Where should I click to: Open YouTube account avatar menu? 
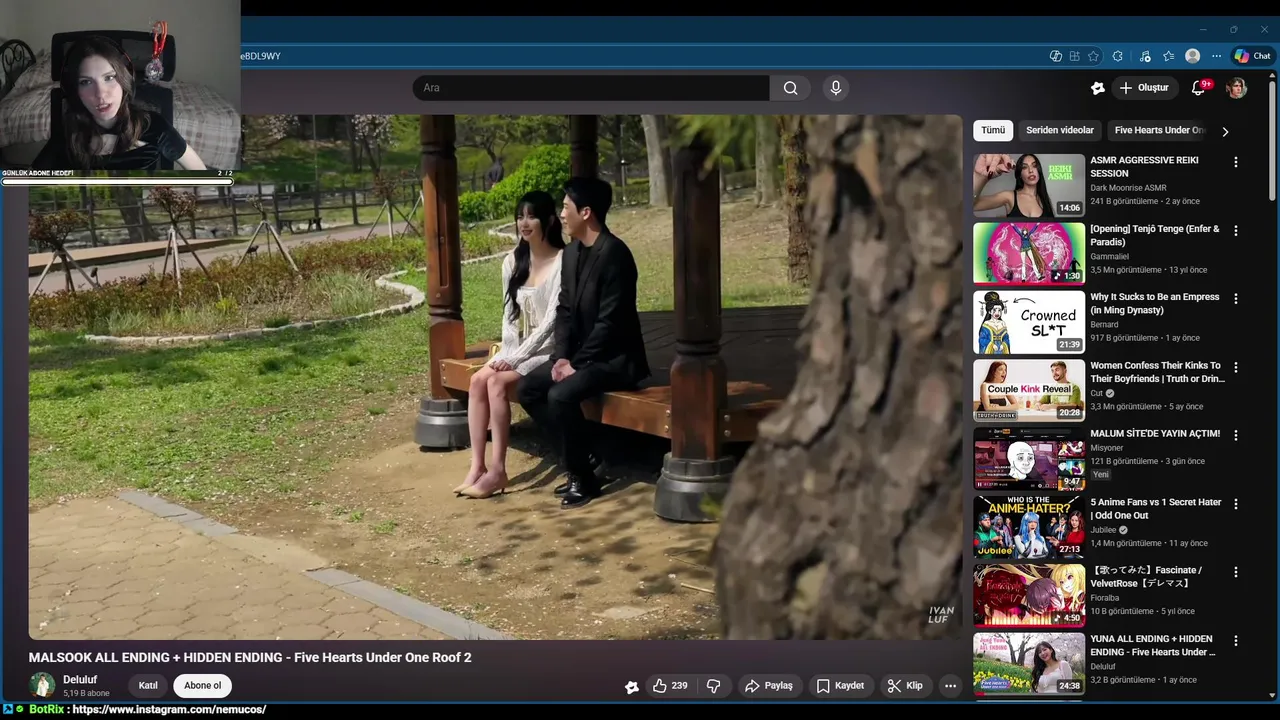pyautogui.click(x=1236, y=88)
